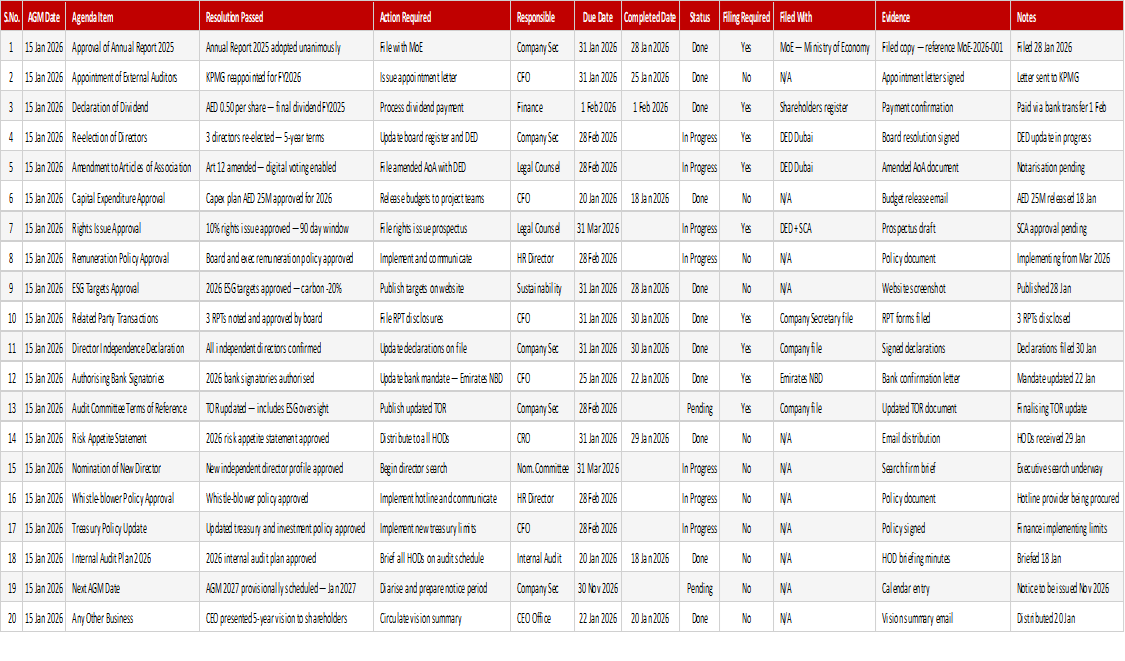
Task: Click the '30 Nov 2026' due date cell
Action: [598, 588]
